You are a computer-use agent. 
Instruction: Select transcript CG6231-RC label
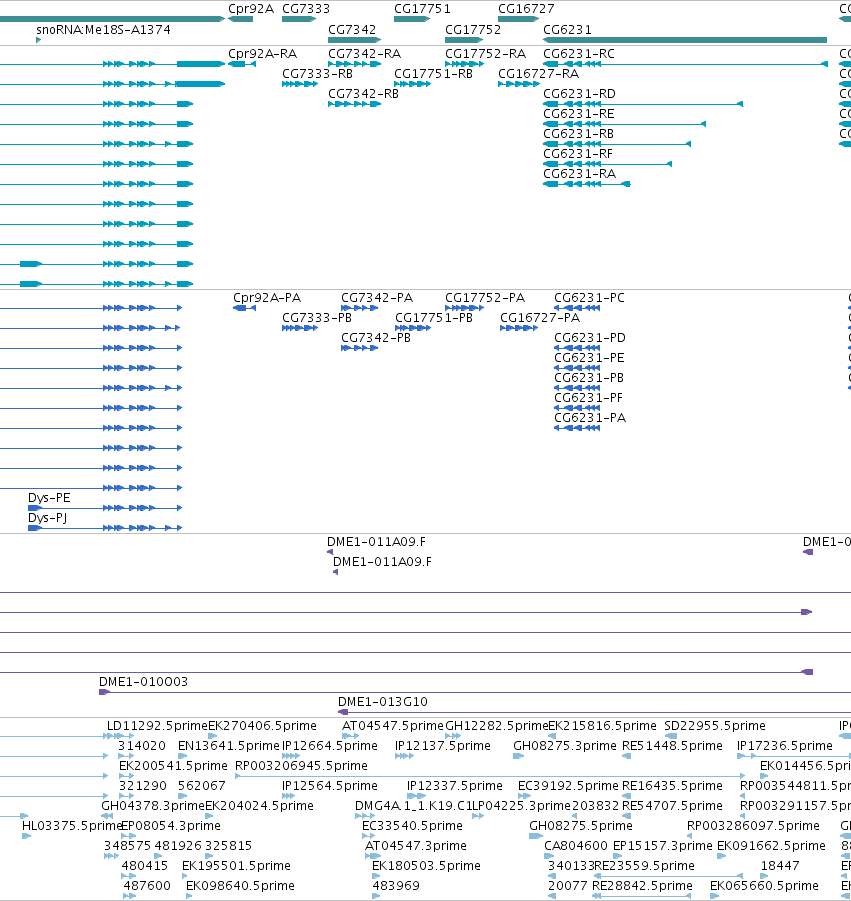(579, 53)
